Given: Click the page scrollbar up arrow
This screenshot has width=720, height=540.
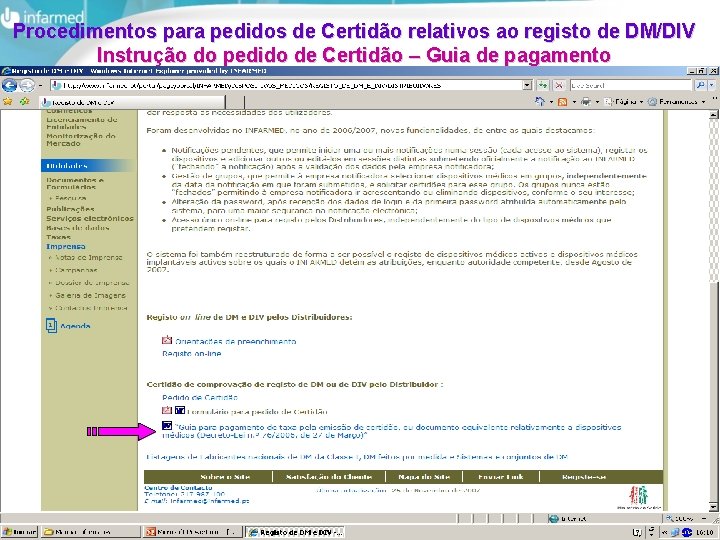Looking at the screenshot, I should coord(714,115).
